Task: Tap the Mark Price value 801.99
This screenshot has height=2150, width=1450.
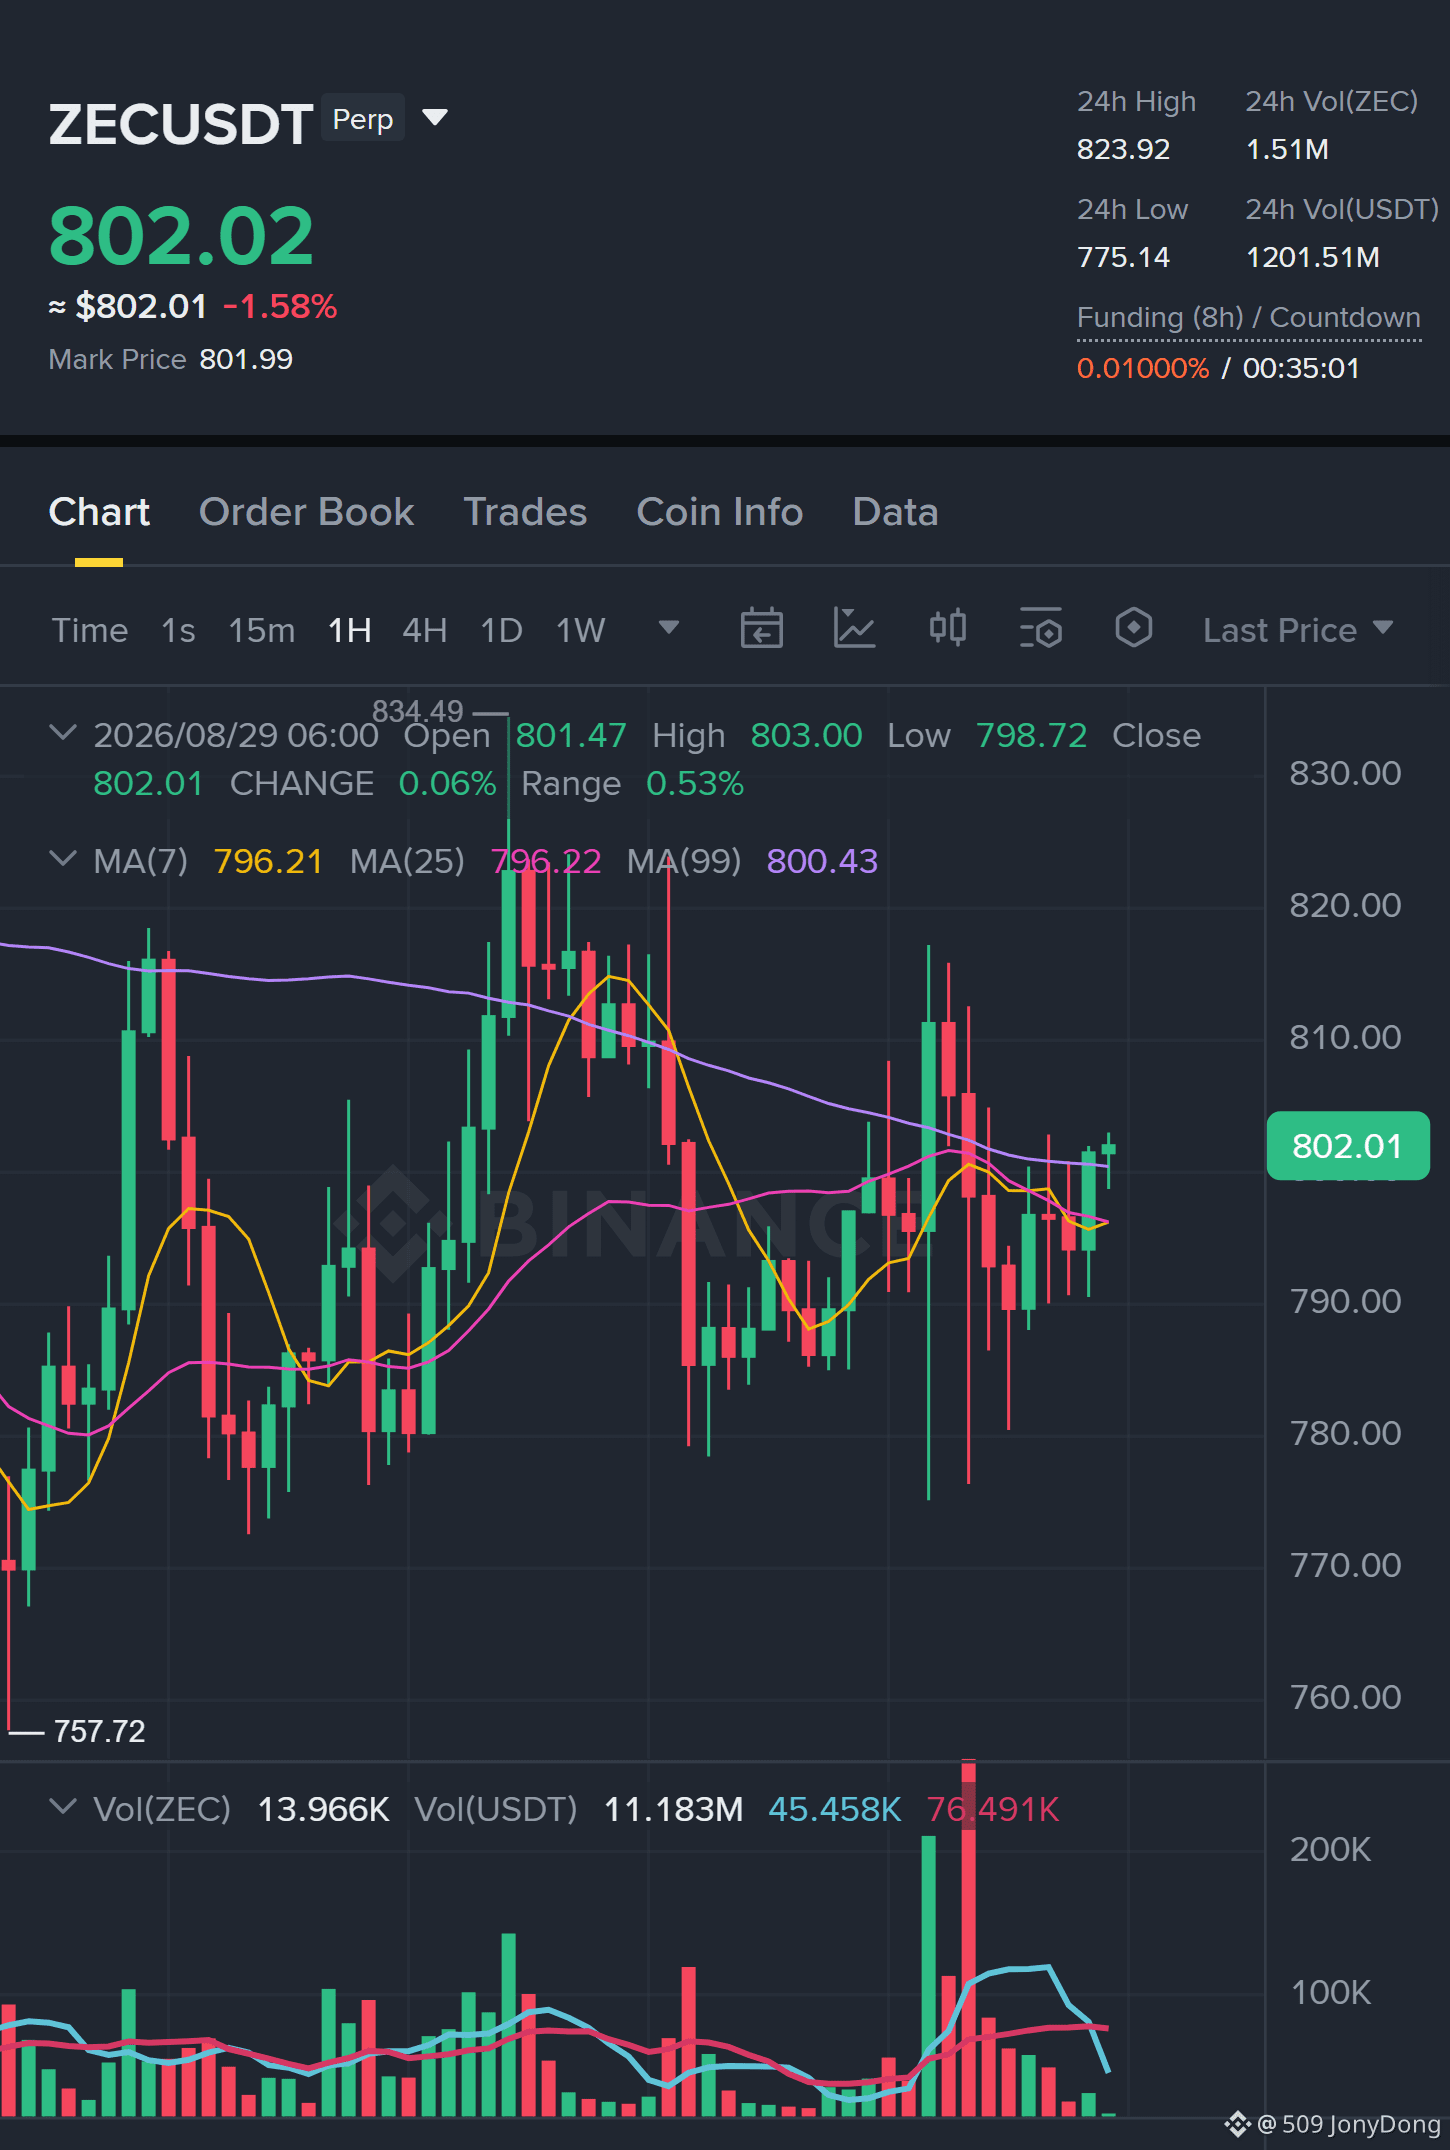Action: [246, 359]
